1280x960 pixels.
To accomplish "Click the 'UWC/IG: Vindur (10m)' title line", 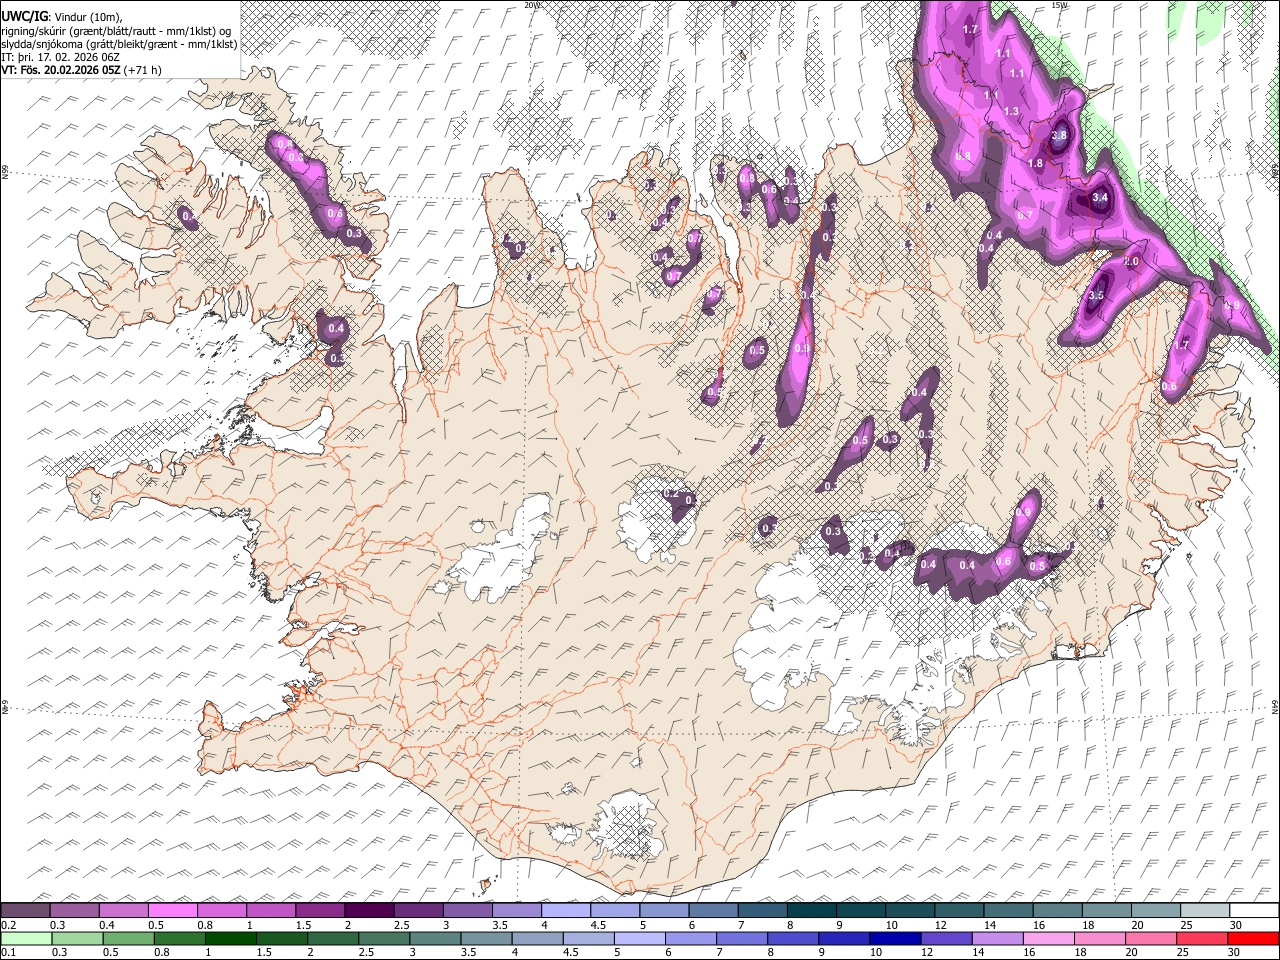I will click(62, 17).
